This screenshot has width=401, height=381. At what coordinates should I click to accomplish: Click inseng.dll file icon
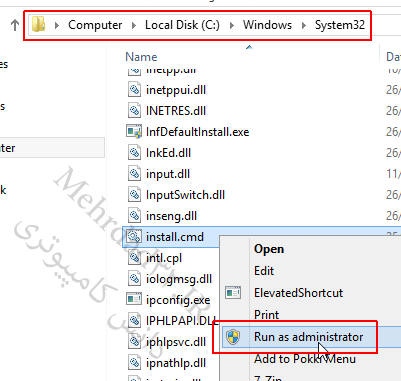pos(134,216)
